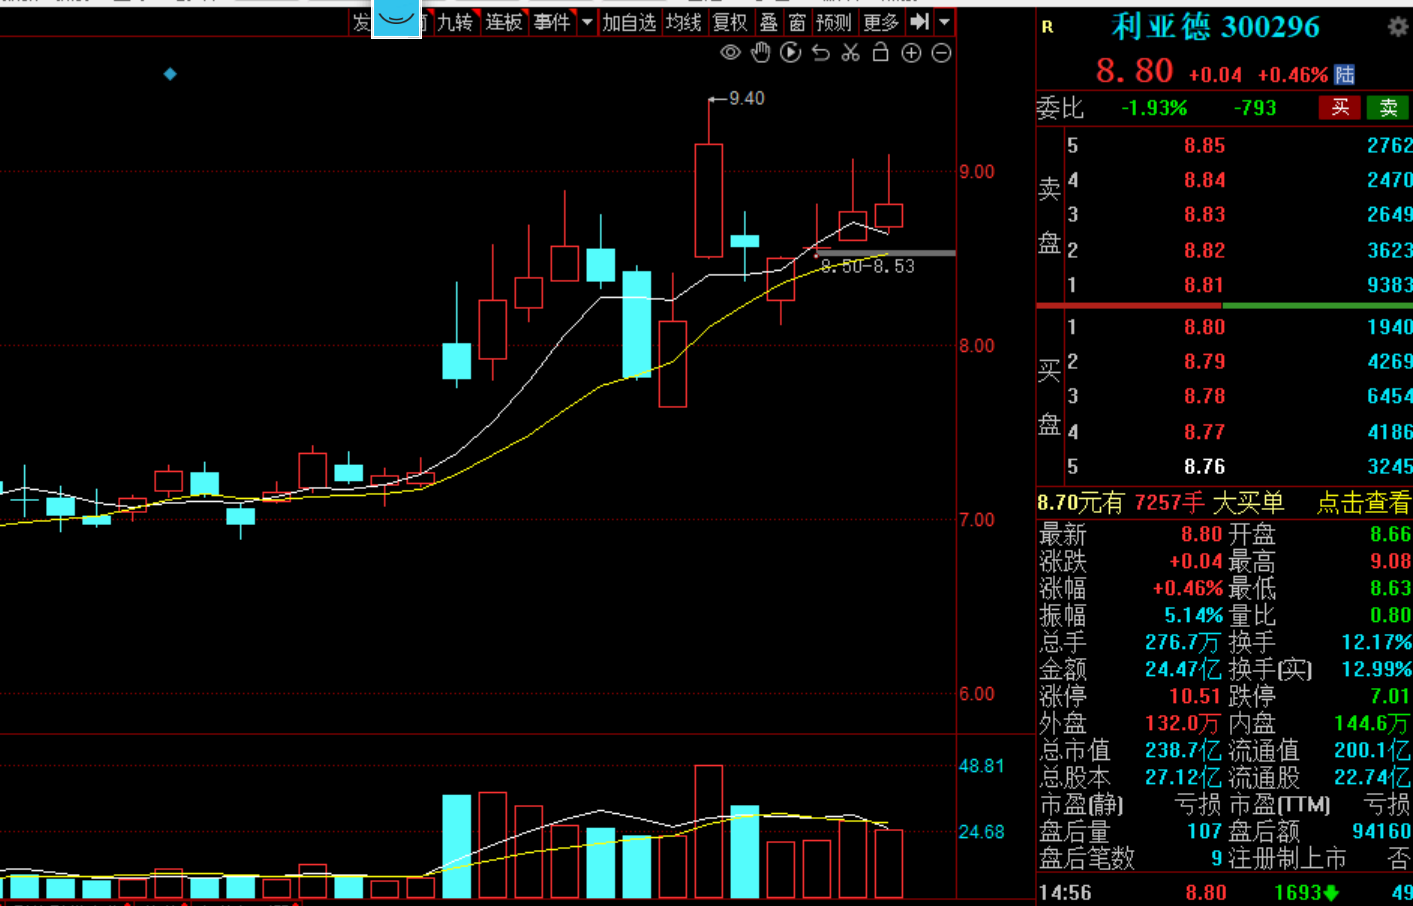Select the hand pan tool
1413x906 pixels.
(761, 53)
